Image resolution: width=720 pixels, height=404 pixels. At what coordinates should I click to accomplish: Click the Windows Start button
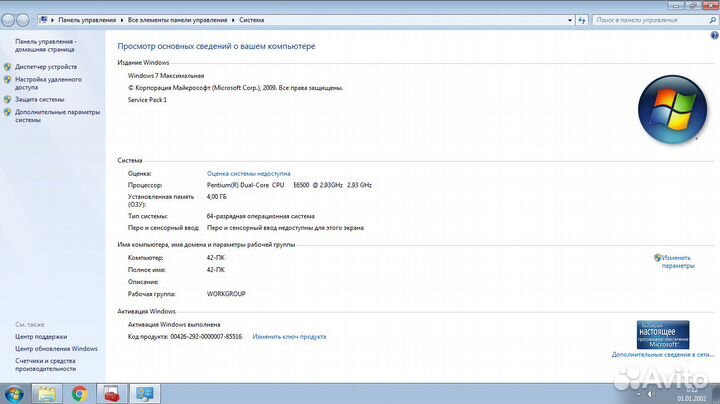tap(14, 393)
